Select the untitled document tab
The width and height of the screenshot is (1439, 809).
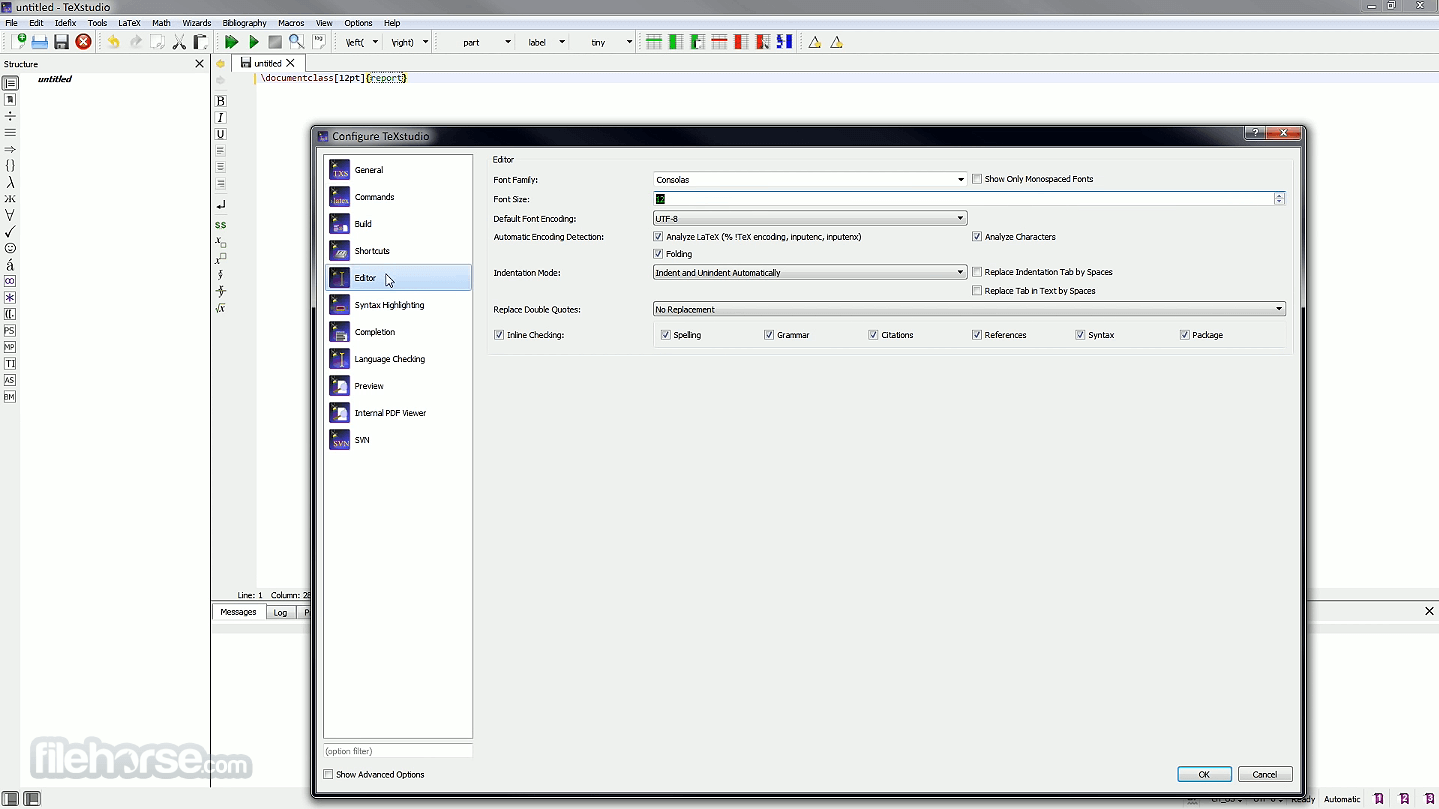tap(267, 63)
